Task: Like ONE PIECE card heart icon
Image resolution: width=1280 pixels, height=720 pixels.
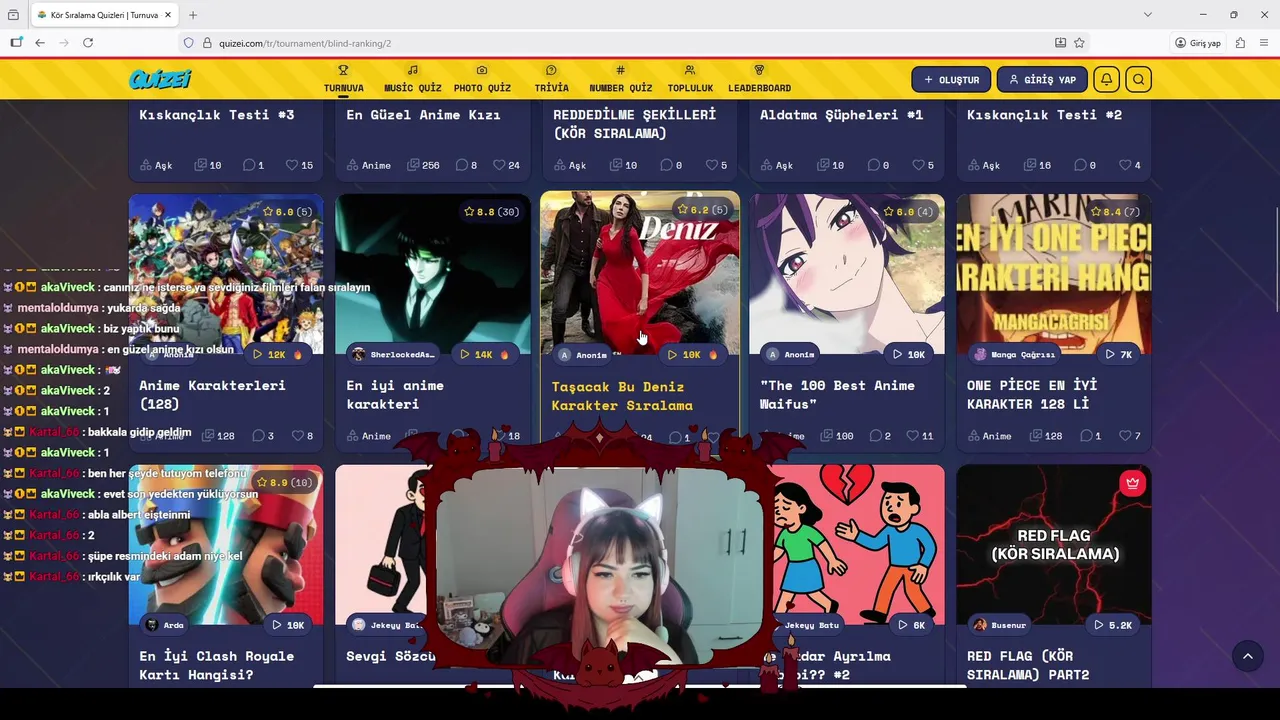Action: [x=1126, y=435]
